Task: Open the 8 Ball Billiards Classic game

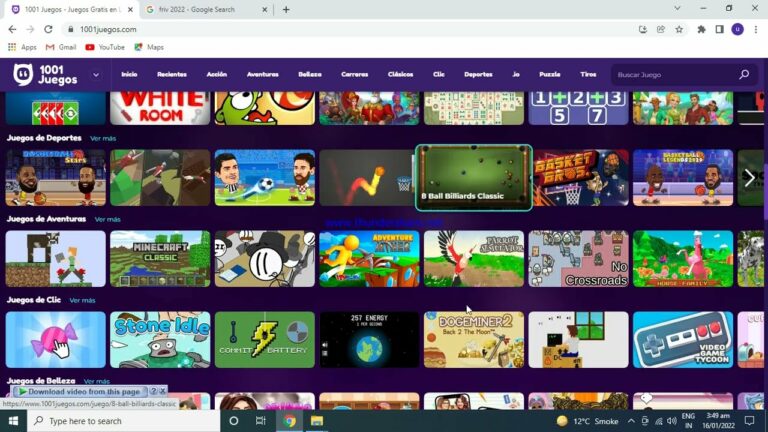Action: click(474, 178)
